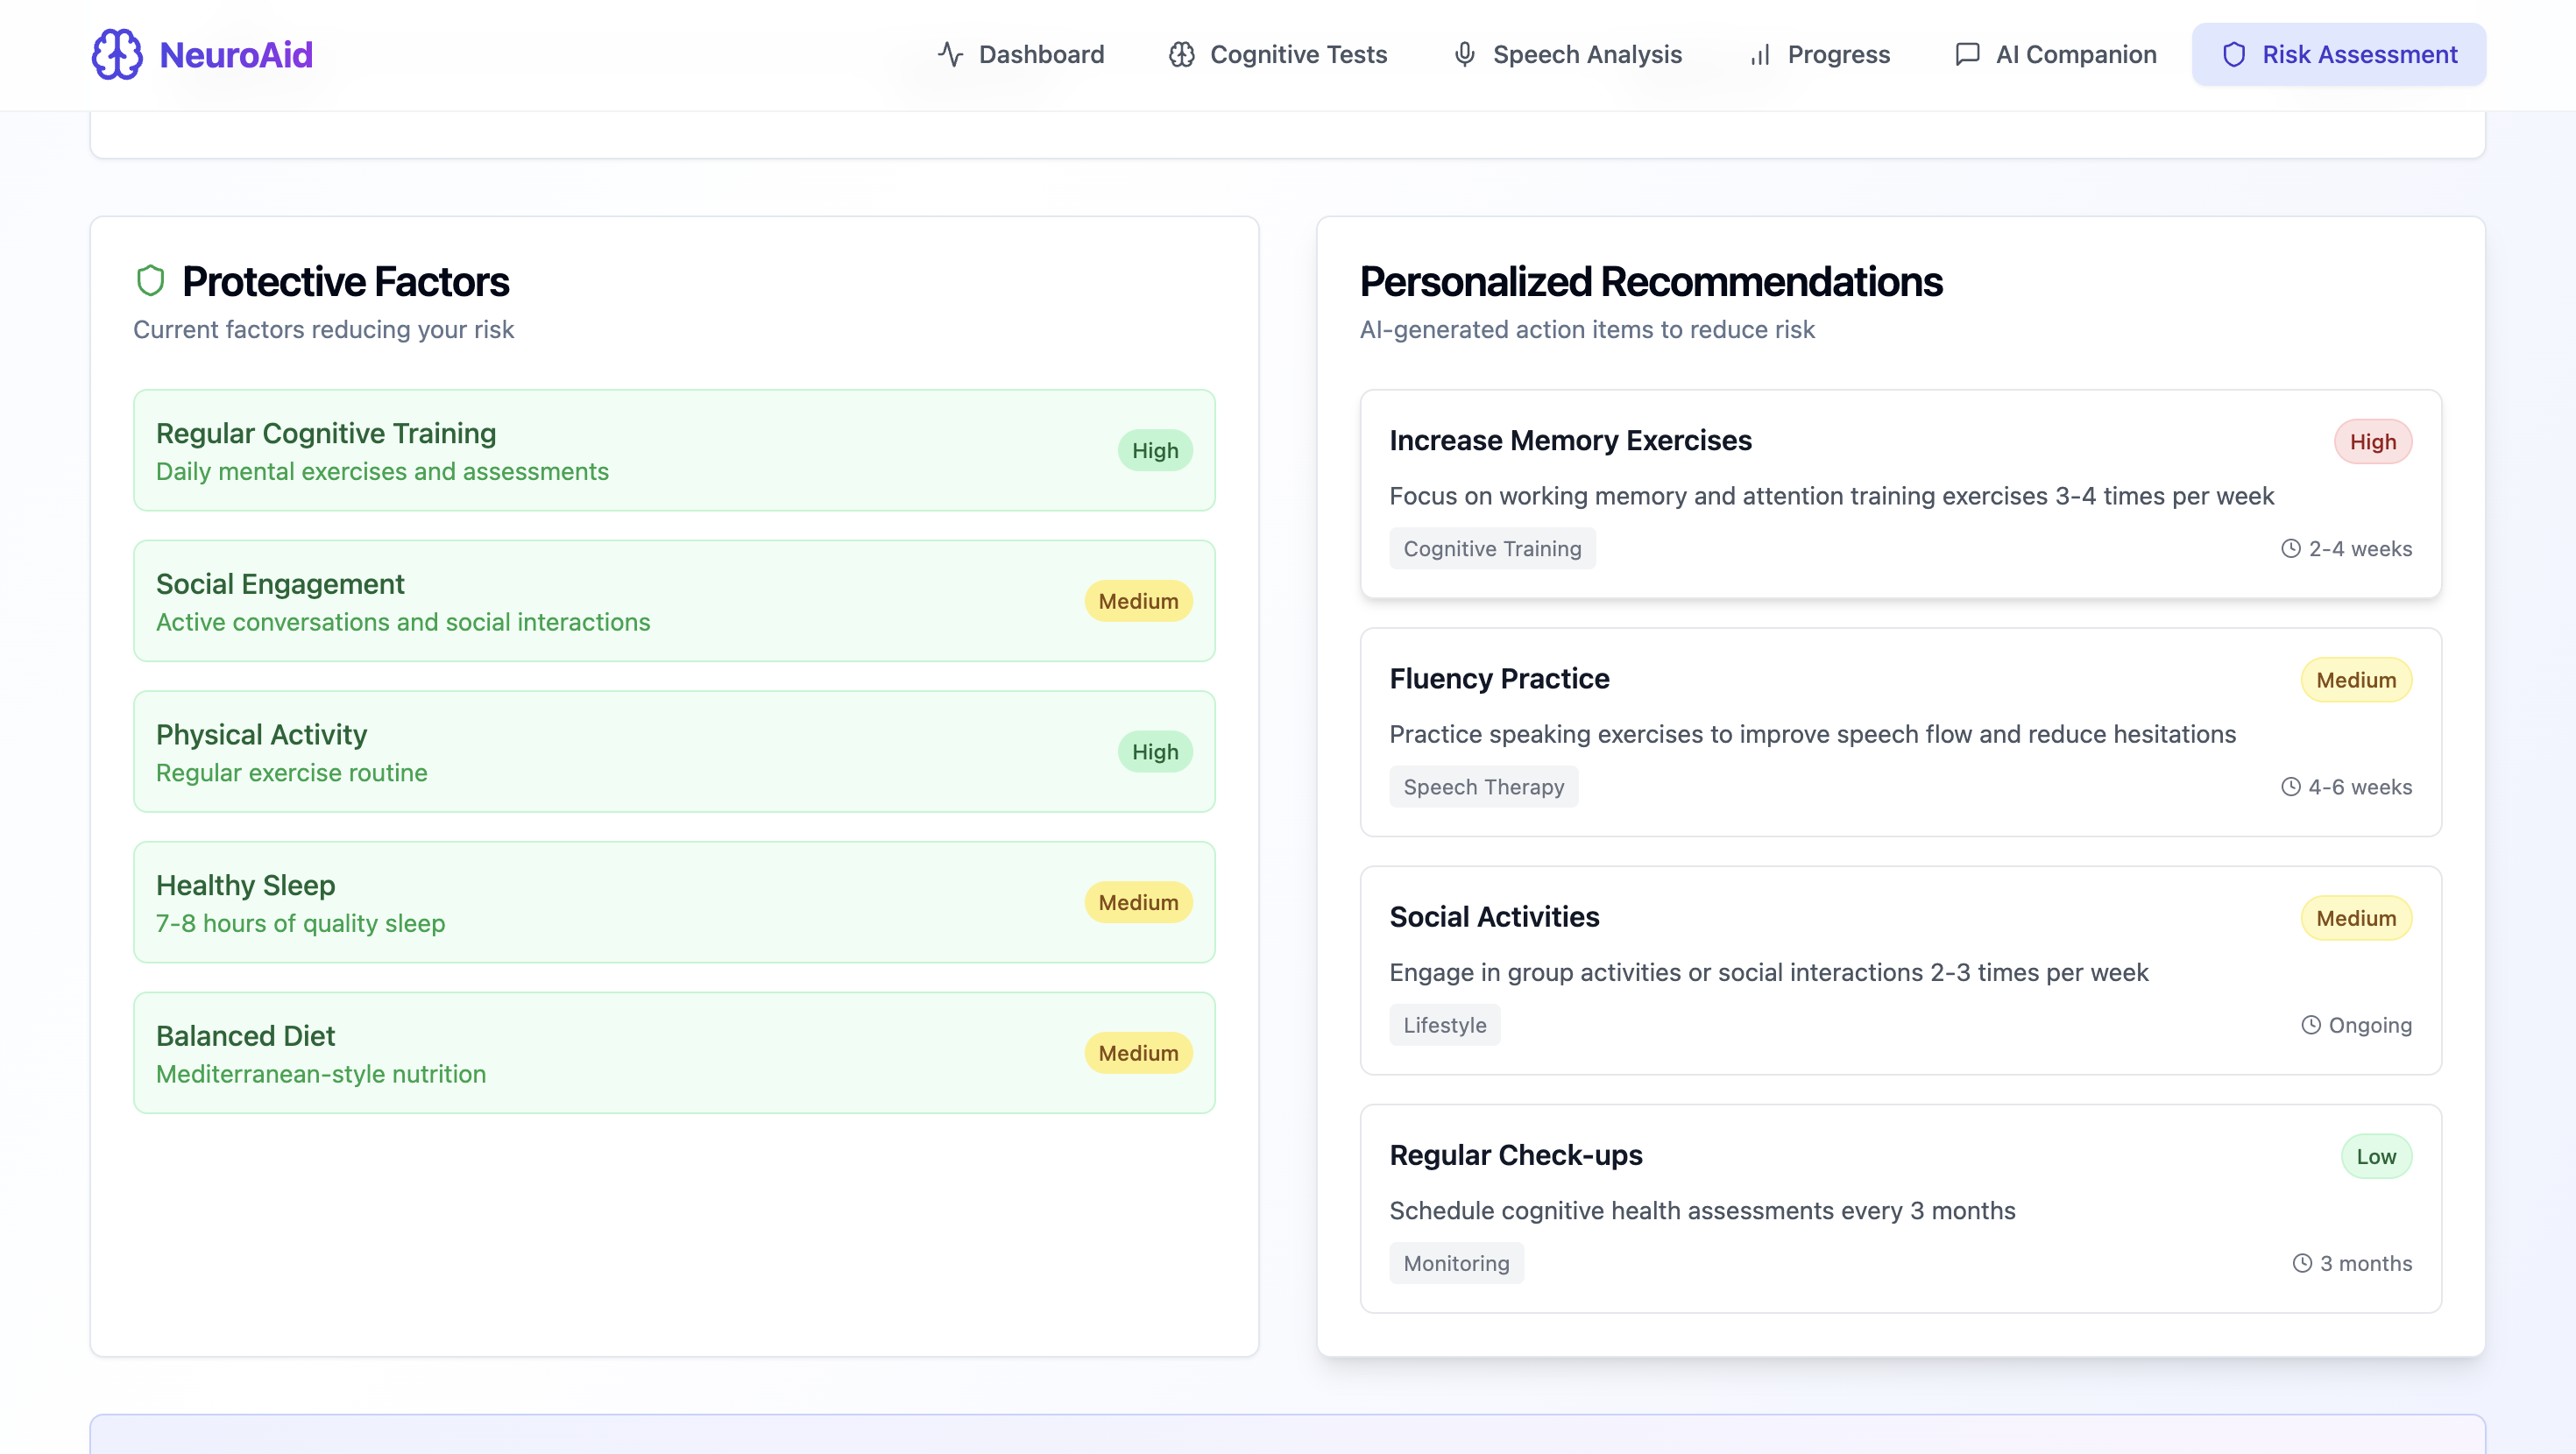Click the NeuroAid brand name link
The image size is (2576, 1454).
[x=236, y=54]
